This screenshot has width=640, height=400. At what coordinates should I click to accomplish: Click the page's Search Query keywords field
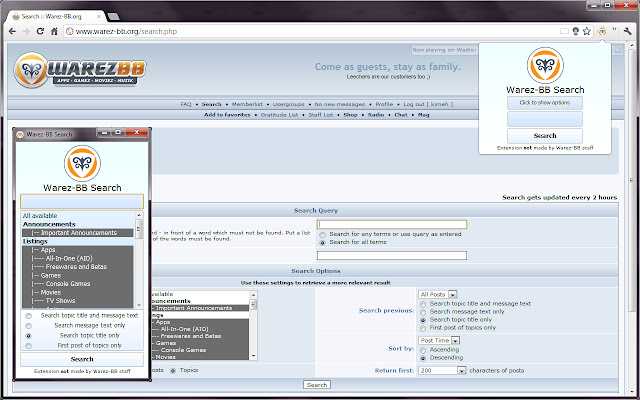point(392,224)
